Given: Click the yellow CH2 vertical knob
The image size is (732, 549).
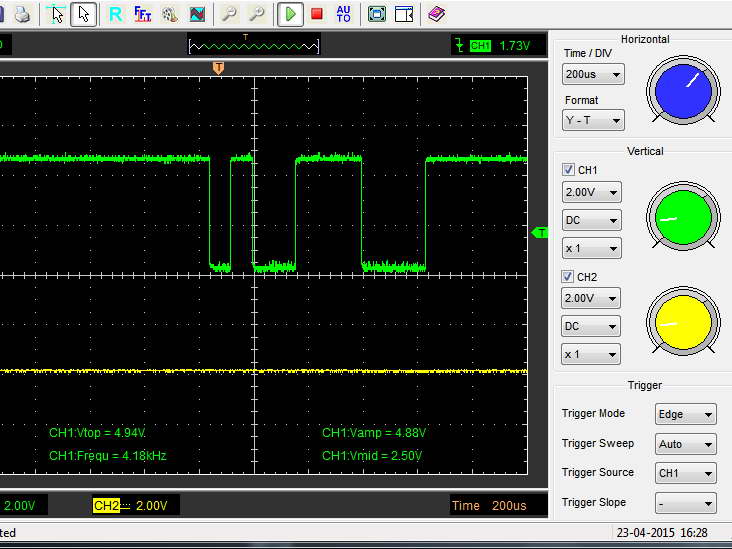Looking at the screenshot, I should coord(684,323).
